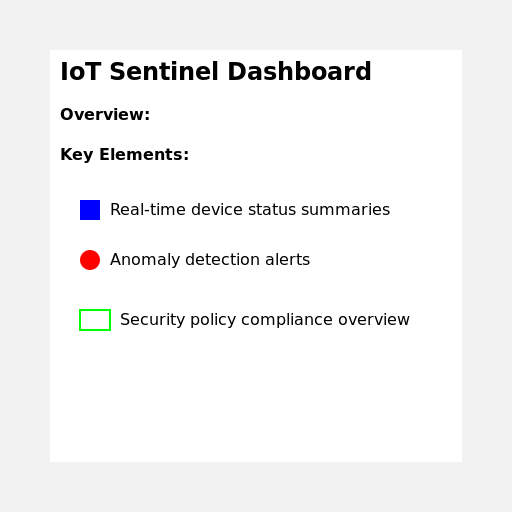Click the word "alerts" in anomaly label
This screenshot has height=512, width=512.
click(287, 260)
